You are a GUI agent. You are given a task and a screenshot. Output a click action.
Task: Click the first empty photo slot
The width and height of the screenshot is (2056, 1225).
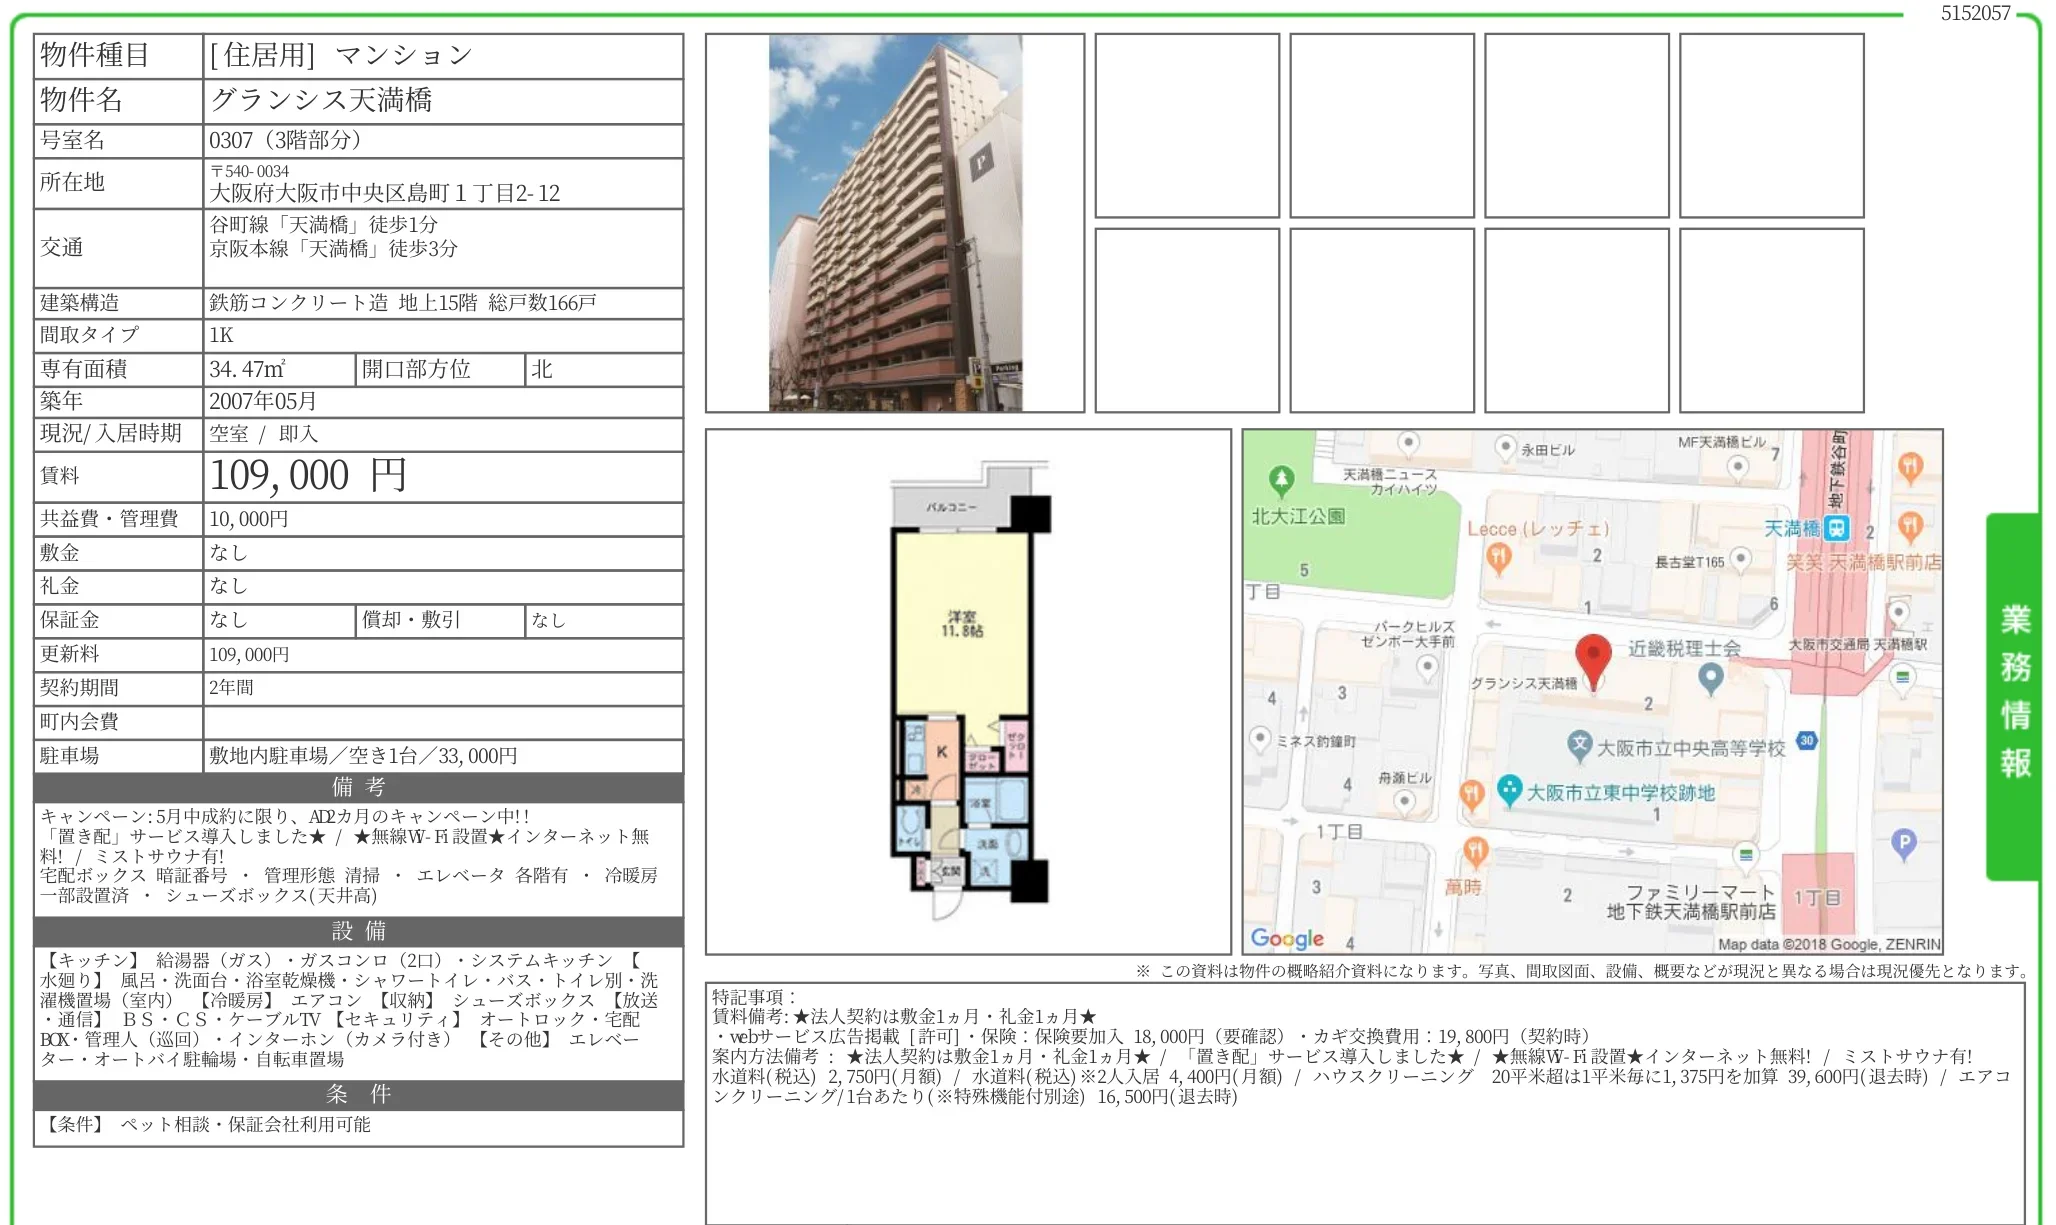[1186, 126]
